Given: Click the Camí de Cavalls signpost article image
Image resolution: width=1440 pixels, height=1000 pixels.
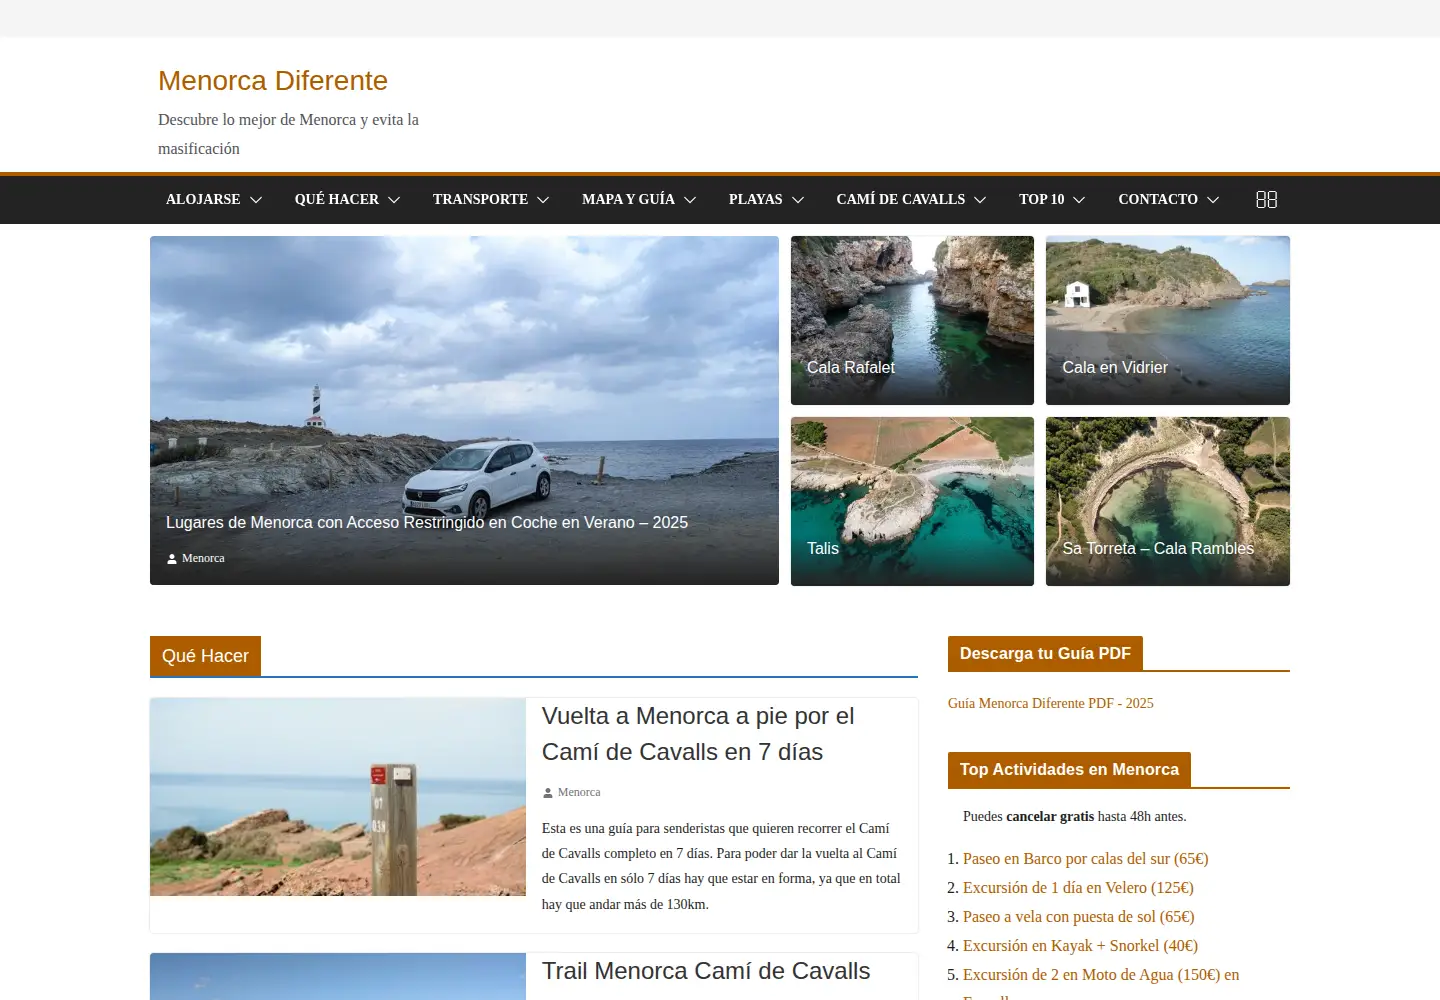Looking at the screenshot, I should [338, 797].
